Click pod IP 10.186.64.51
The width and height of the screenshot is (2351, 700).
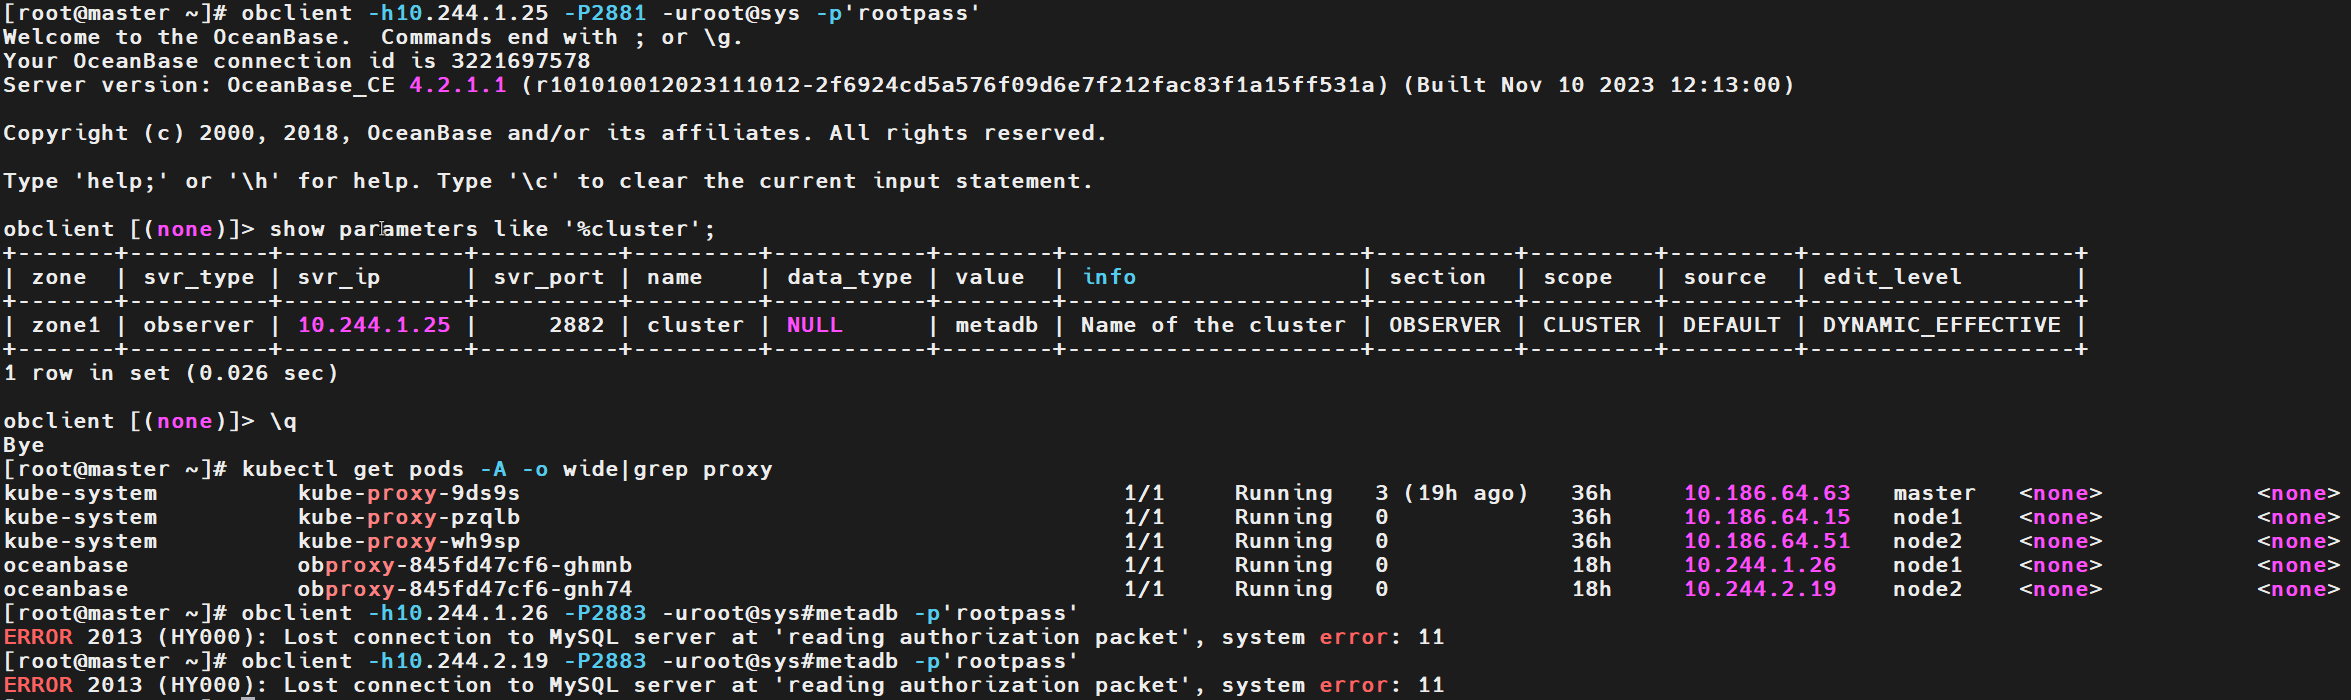coord(1767,541)
